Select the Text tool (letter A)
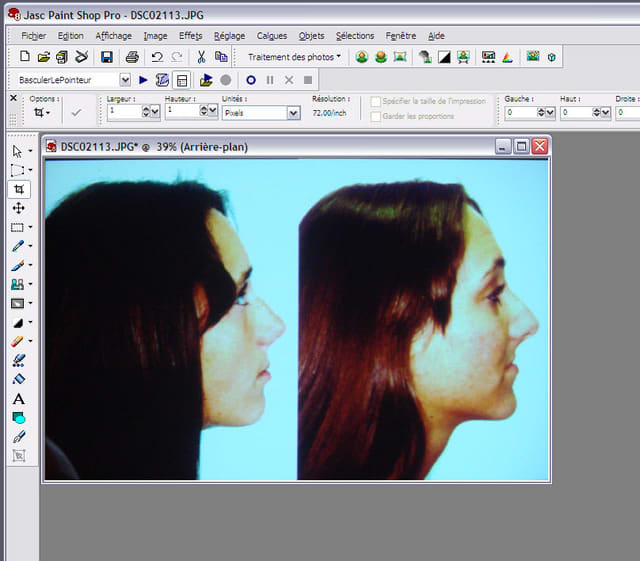The image size is (640, 561). [18, 399]
